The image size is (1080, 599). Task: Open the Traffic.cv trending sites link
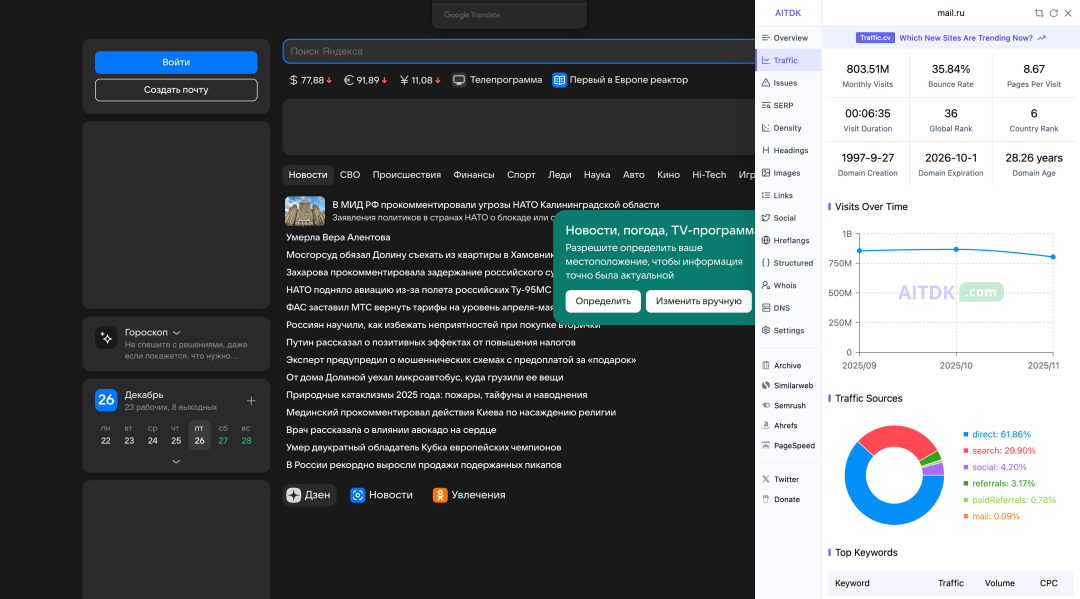951,38
